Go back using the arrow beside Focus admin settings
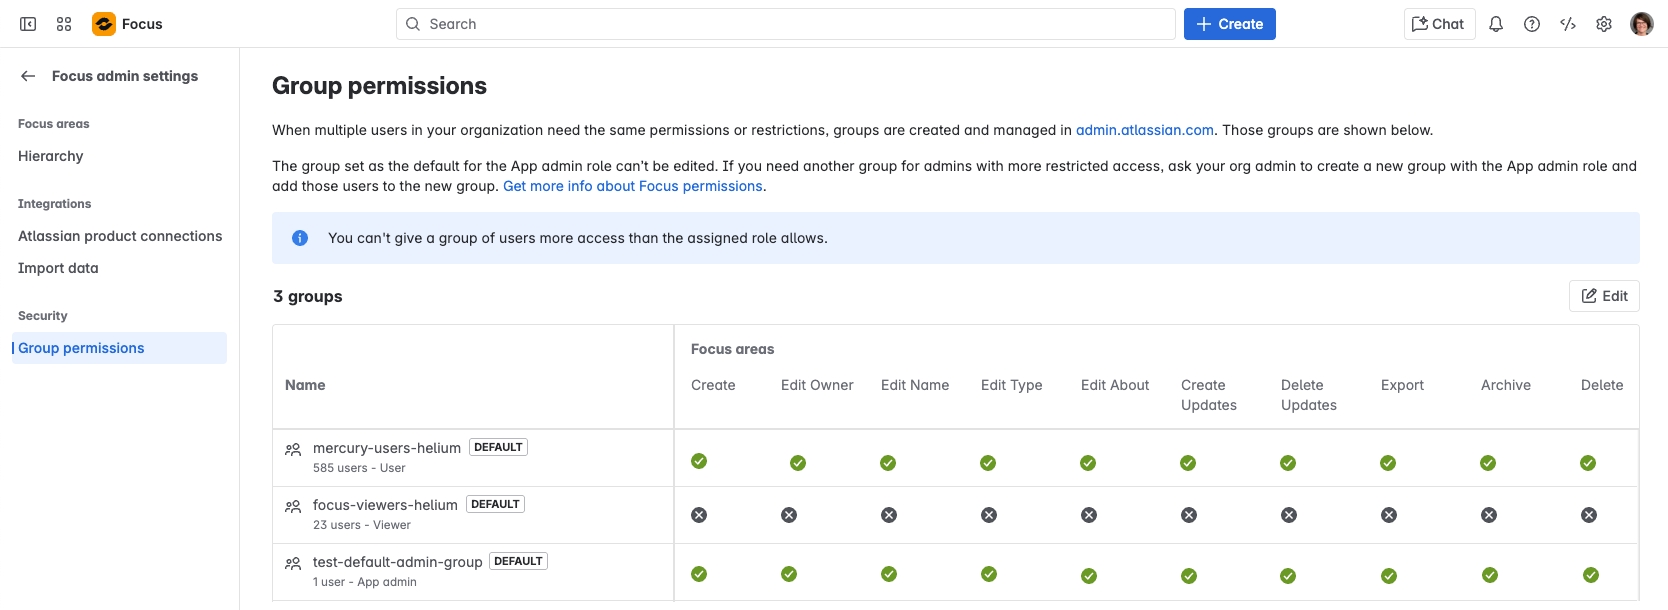 (x=28, y=76)
